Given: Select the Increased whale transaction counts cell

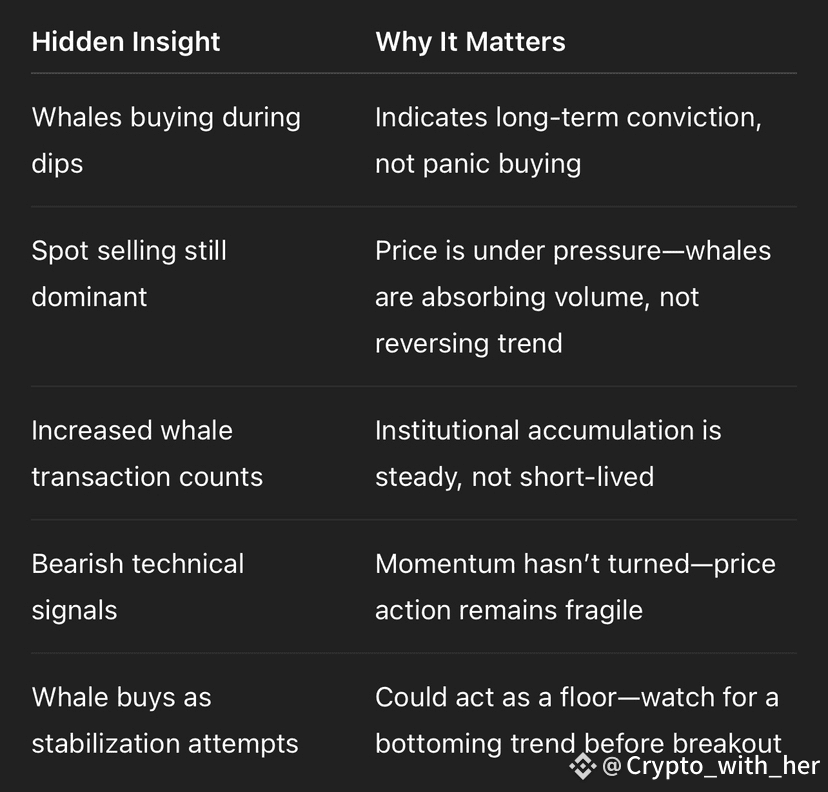Looking at the screenshot, I should tap(147, 453).
